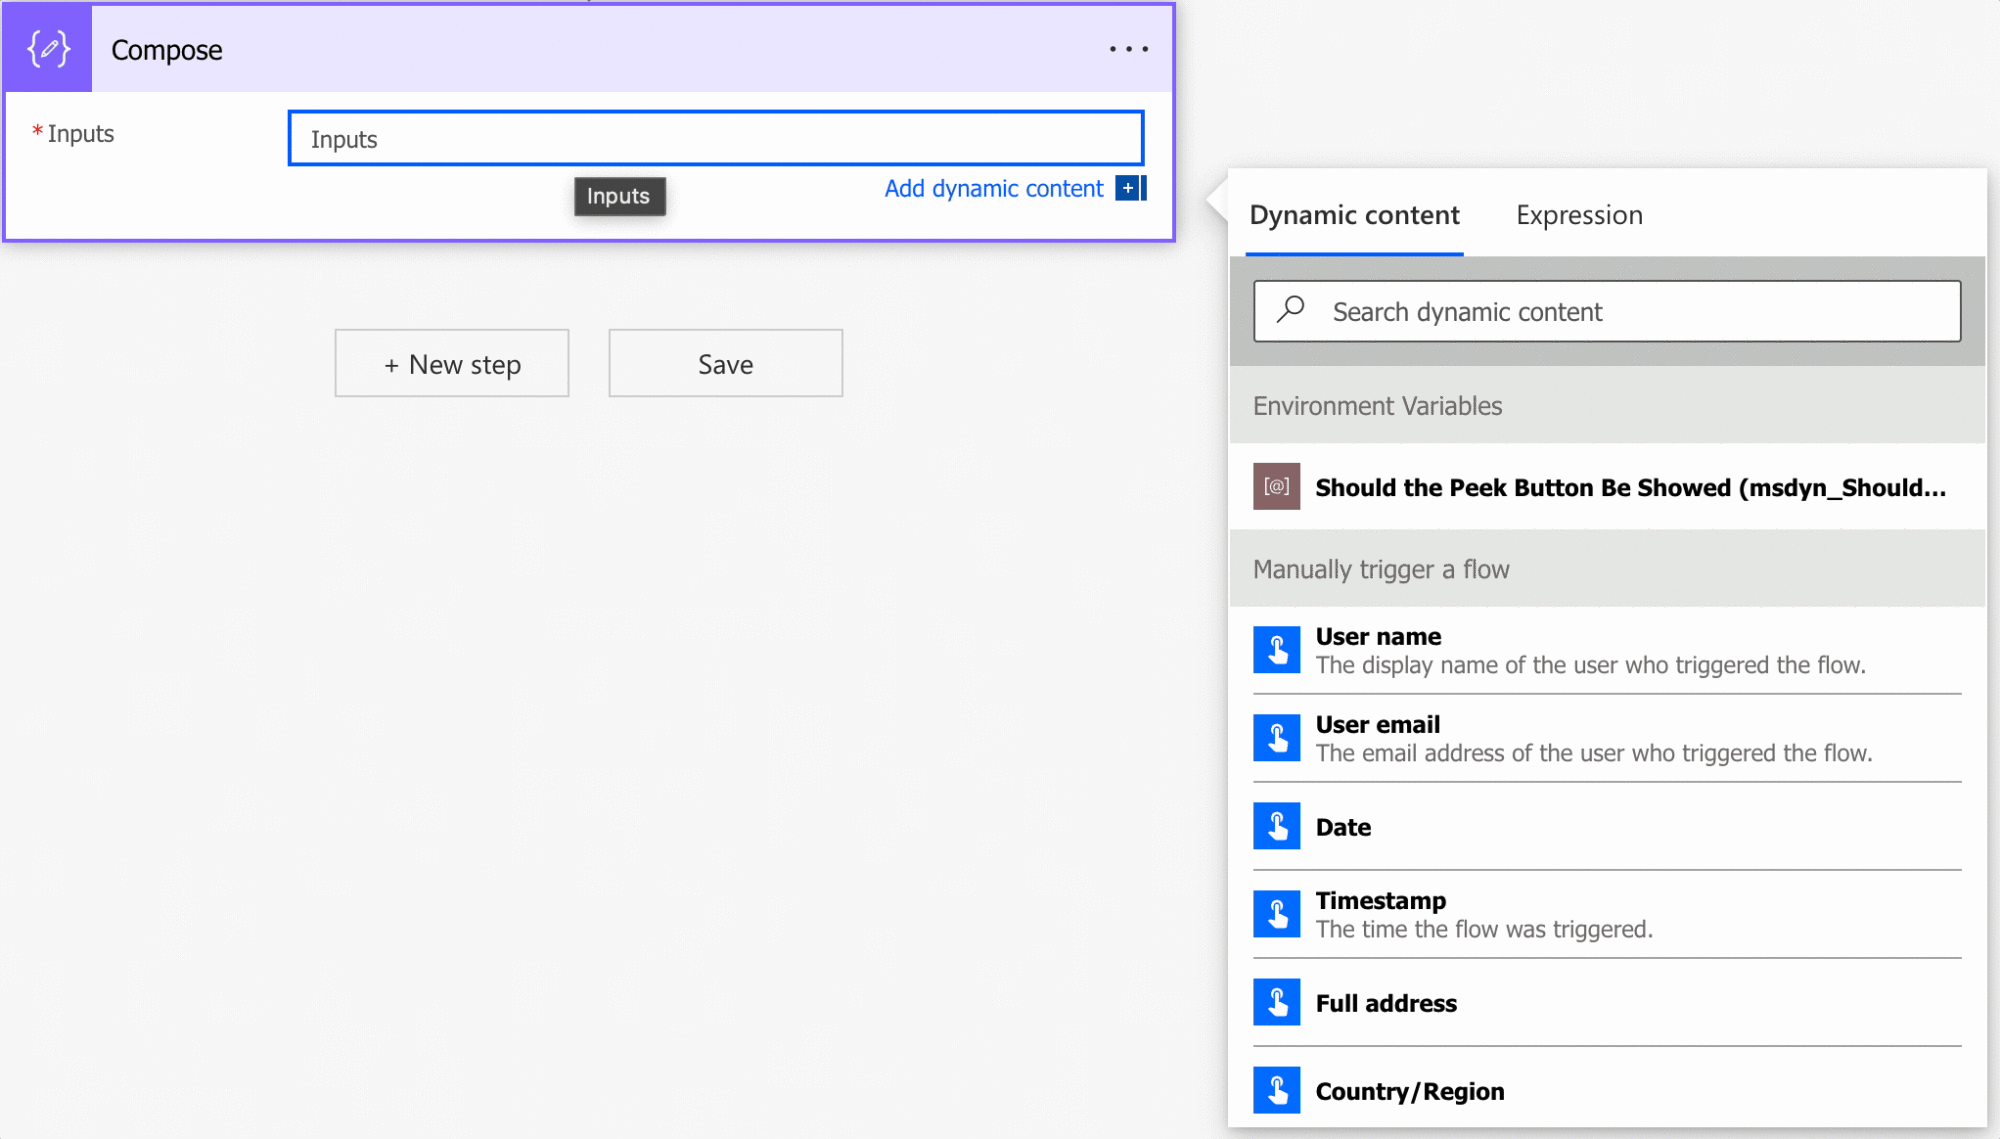2000x1139 pixels.
Task: Click the User email trigger icon
Action: (x=1276, y=738)
